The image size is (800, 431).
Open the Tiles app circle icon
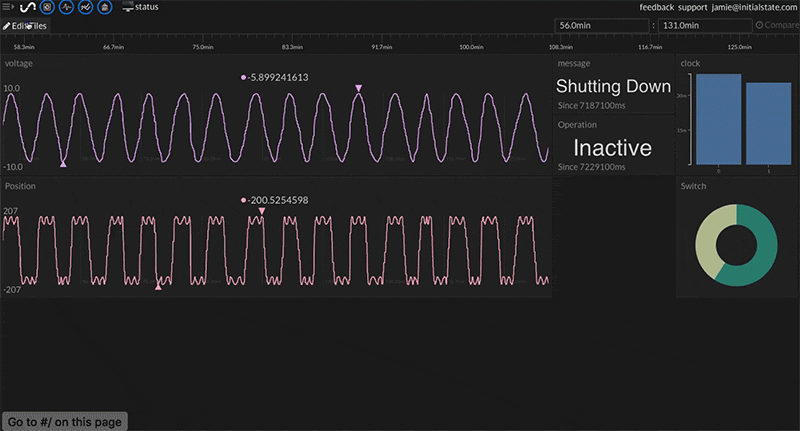coord(47,7)
